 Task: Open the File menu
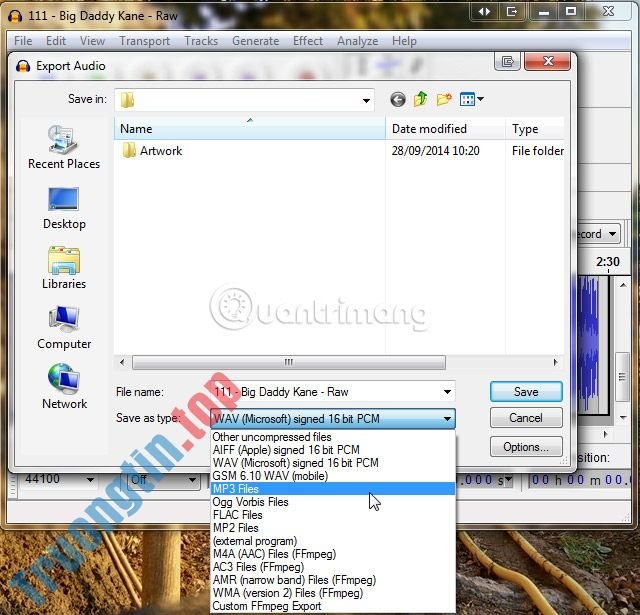(x=23, y=41)
